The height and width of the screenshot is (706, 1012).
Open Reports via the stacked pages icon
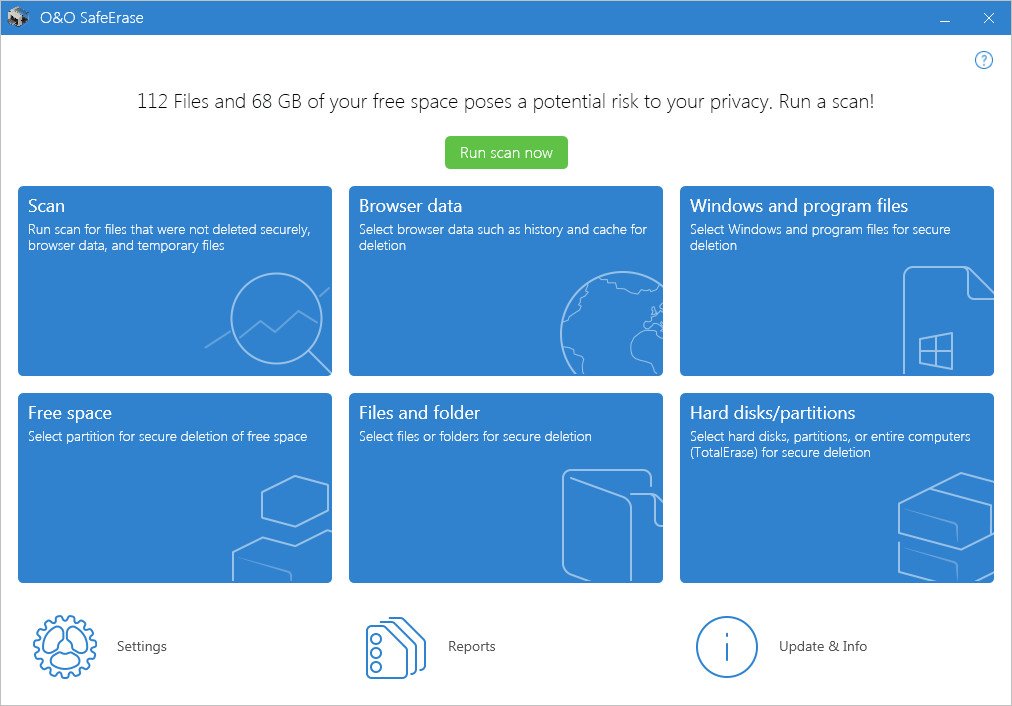tap(395, 647)
